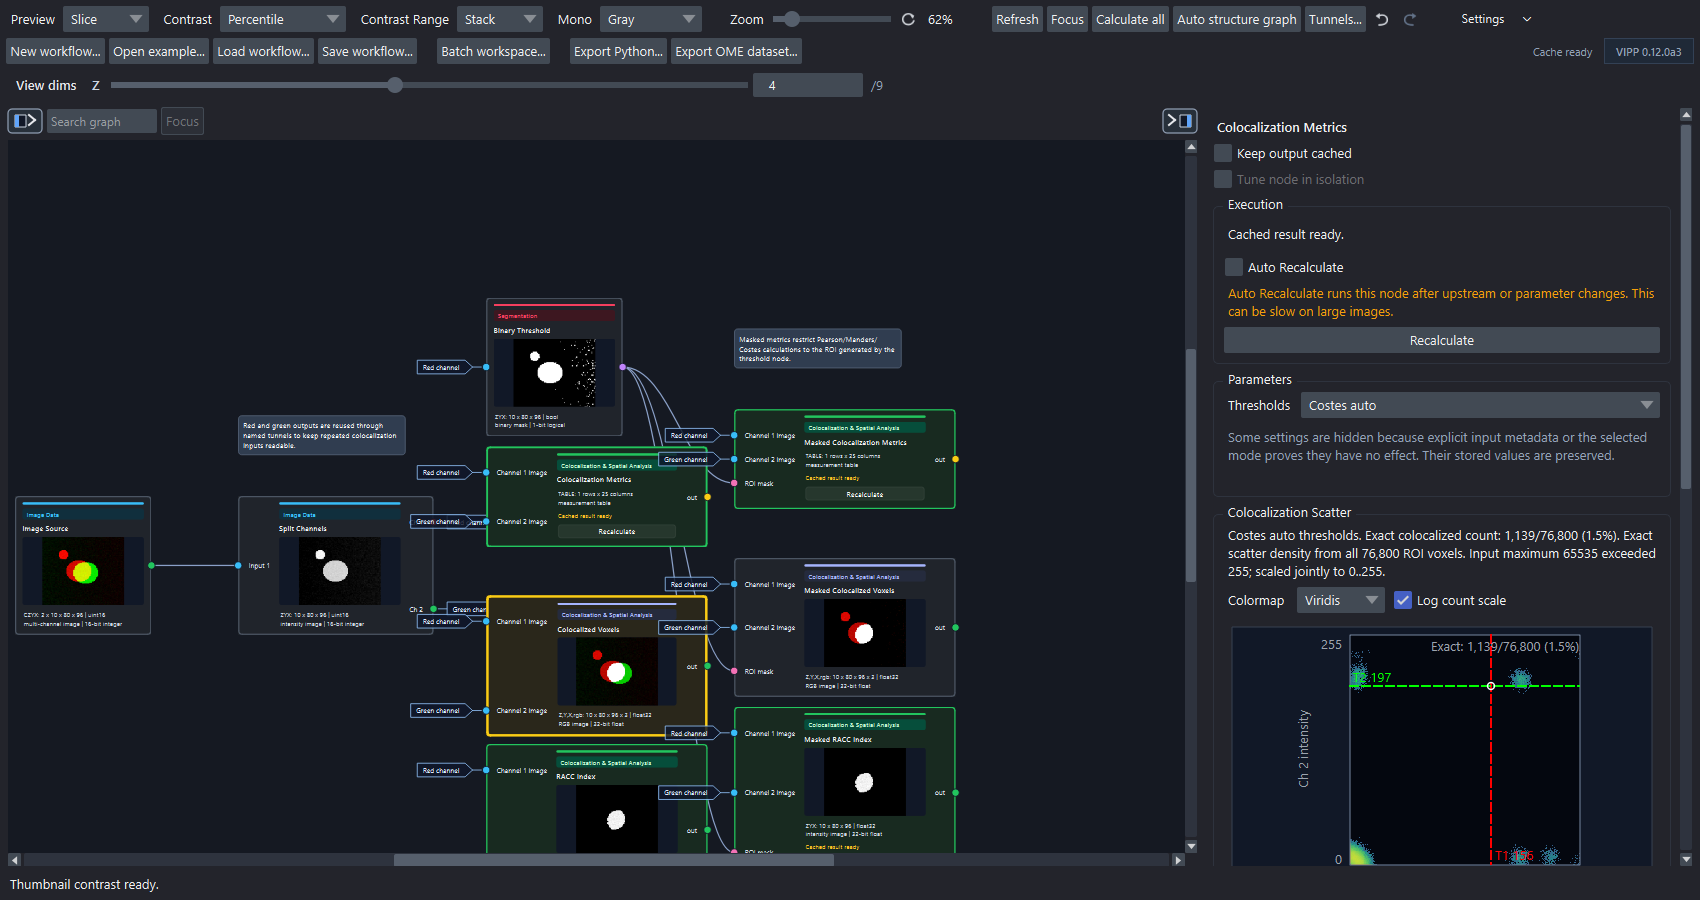Click the scatter plot threshold crosshair marker

point(1491,686)
